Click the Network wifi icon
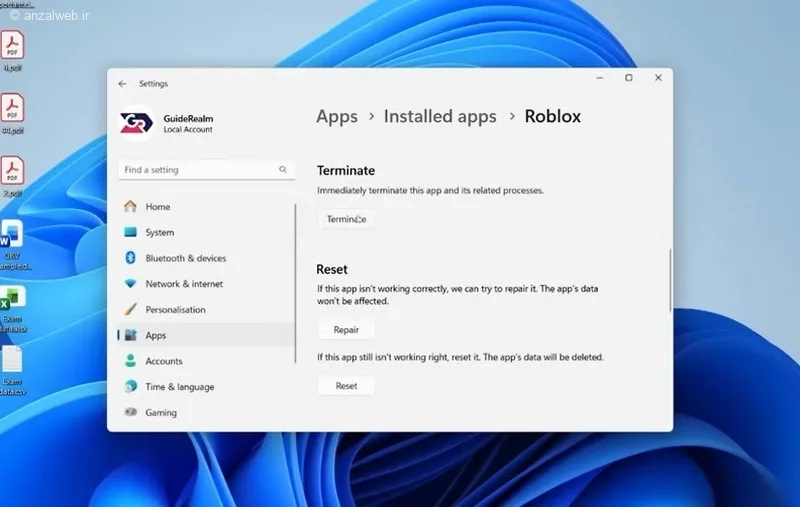 click(x=131, y=284)
